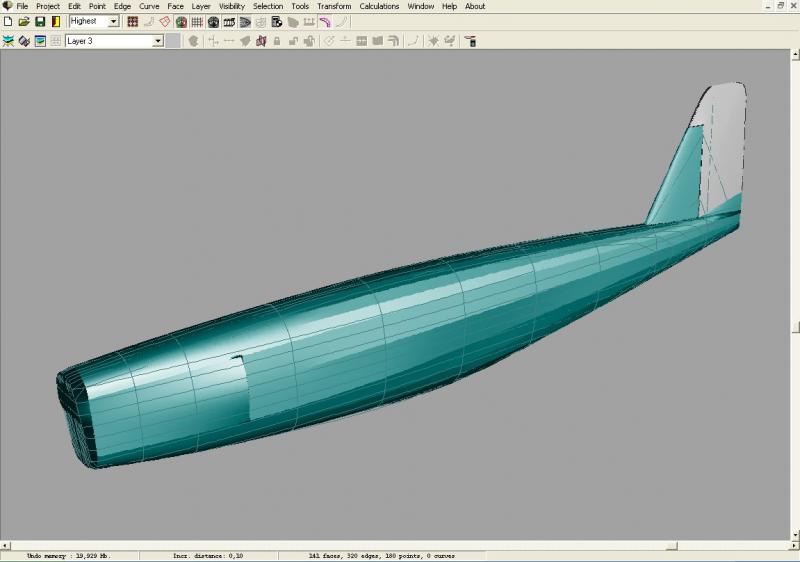The height and width of the screenshot is (562, 800).
Task: Expand the Layer 3 active layer dropdown
Action: click(x=157, y=41)
